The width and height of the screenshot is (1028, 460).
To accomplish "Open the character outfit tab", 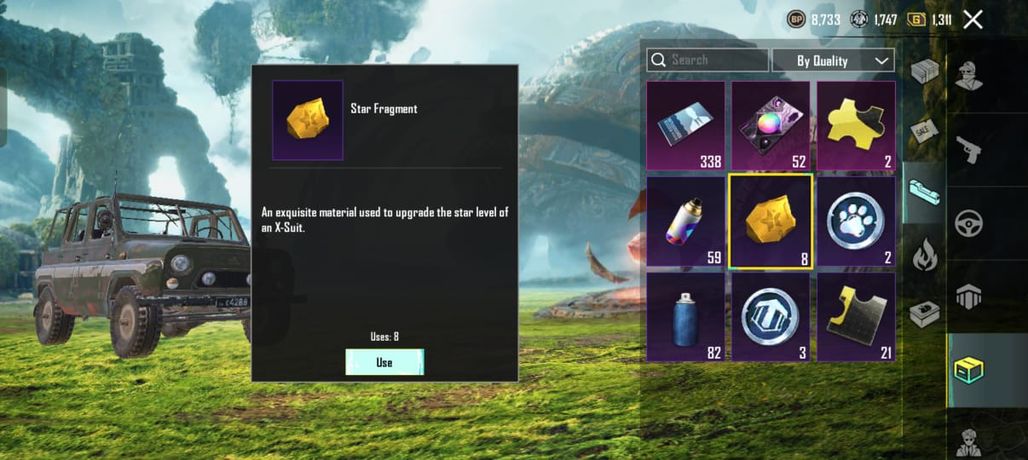I will click(968, 76).
